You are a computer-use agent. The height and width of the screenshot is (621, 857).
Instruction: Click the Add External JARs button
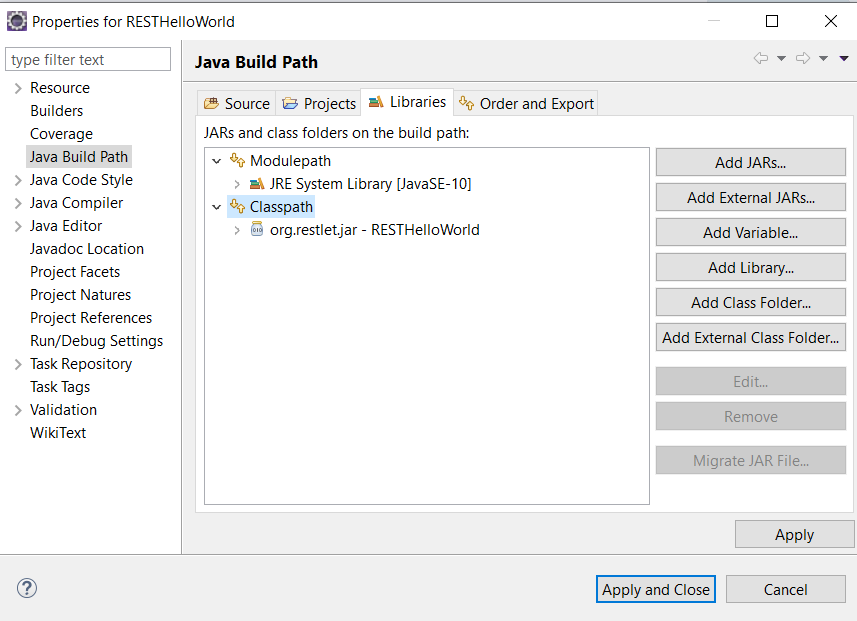[x=750, y=198]
